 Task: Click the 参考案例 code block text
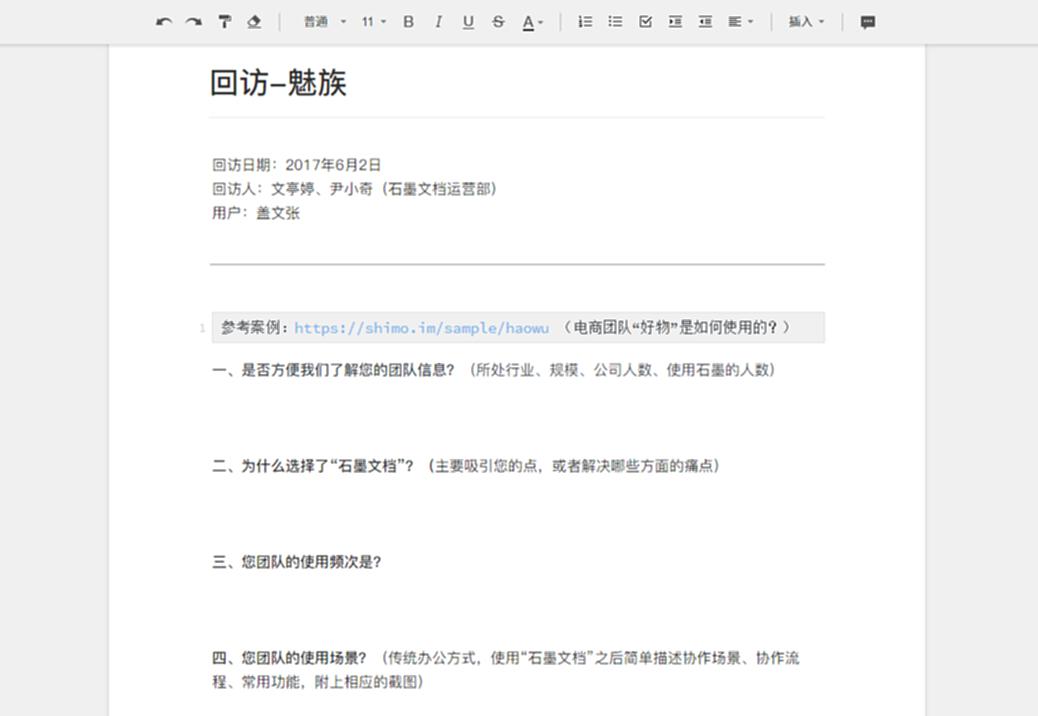point(518,328)
